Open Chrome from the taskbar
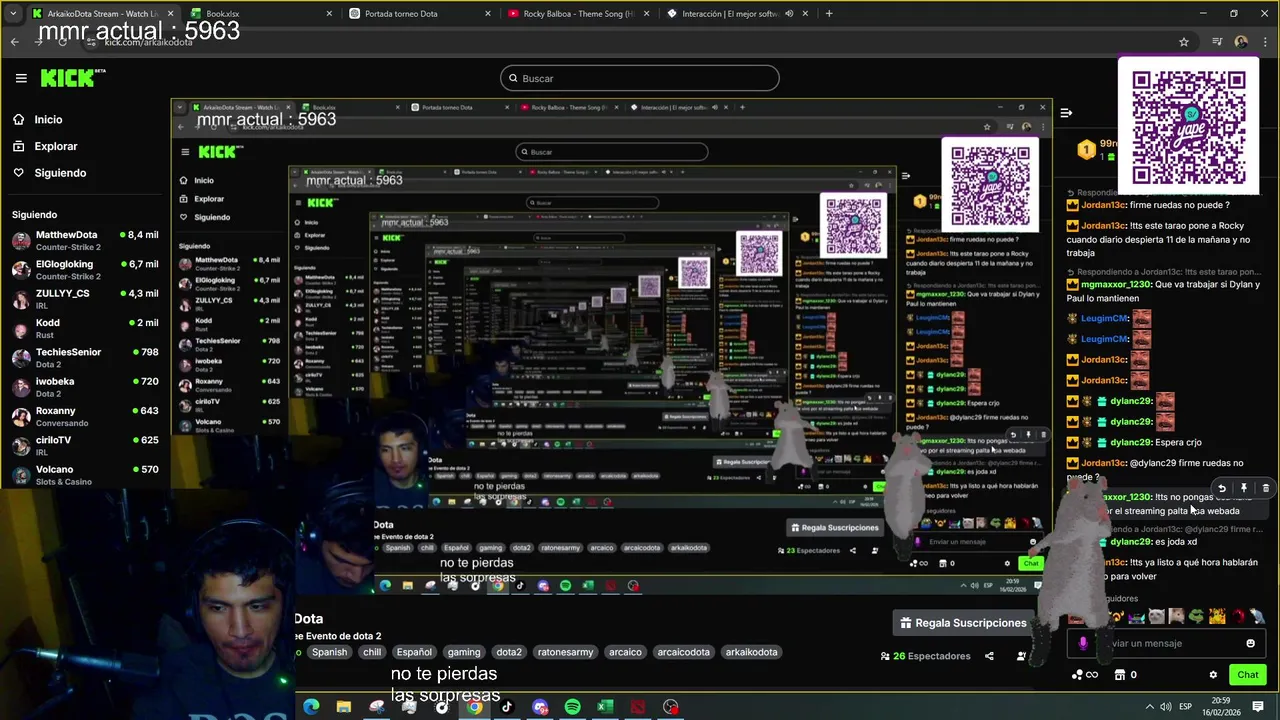 [x=474, y=707]
